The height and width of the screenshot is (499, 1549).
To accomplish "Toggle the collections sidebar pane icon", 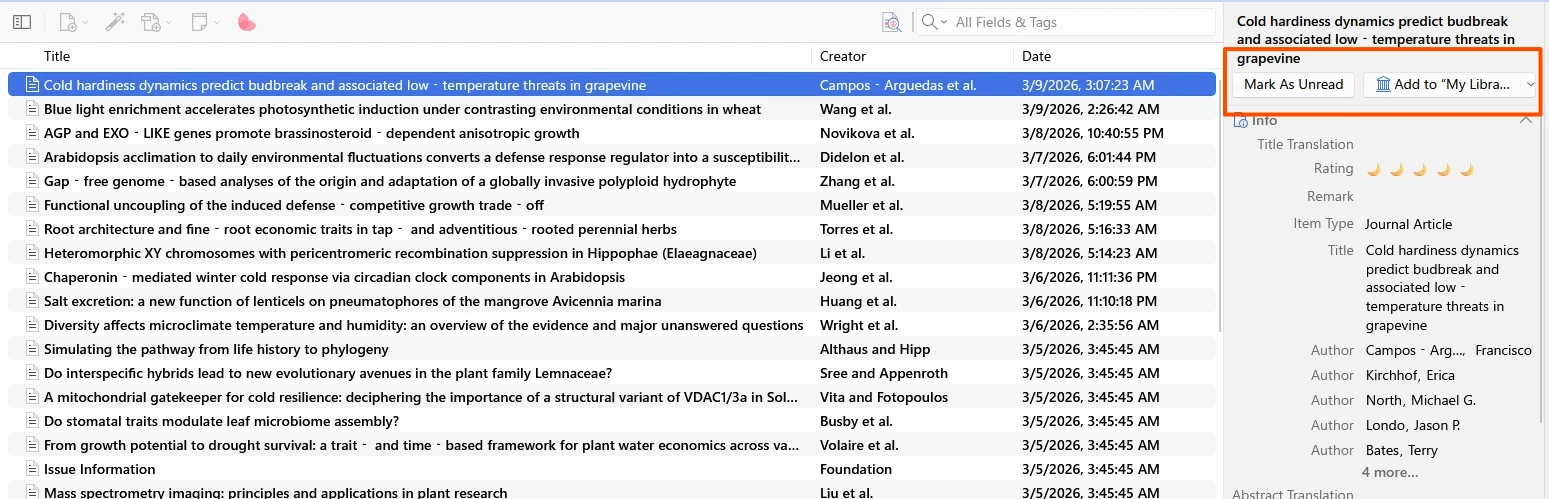I will [x=22, y=22].
